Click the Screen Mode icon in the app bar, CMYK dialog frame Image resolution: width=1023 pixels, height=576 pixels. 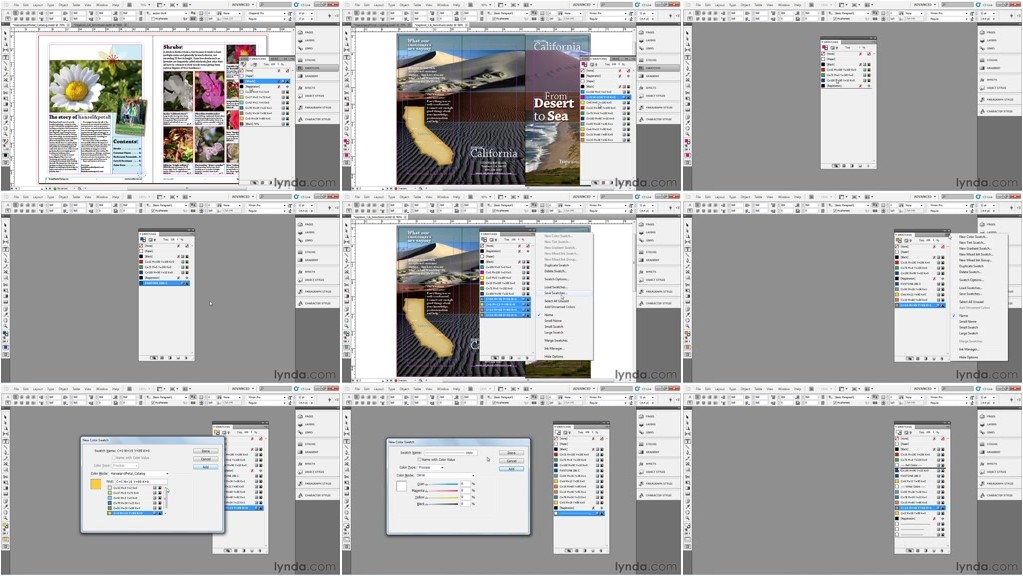(513, 389)
